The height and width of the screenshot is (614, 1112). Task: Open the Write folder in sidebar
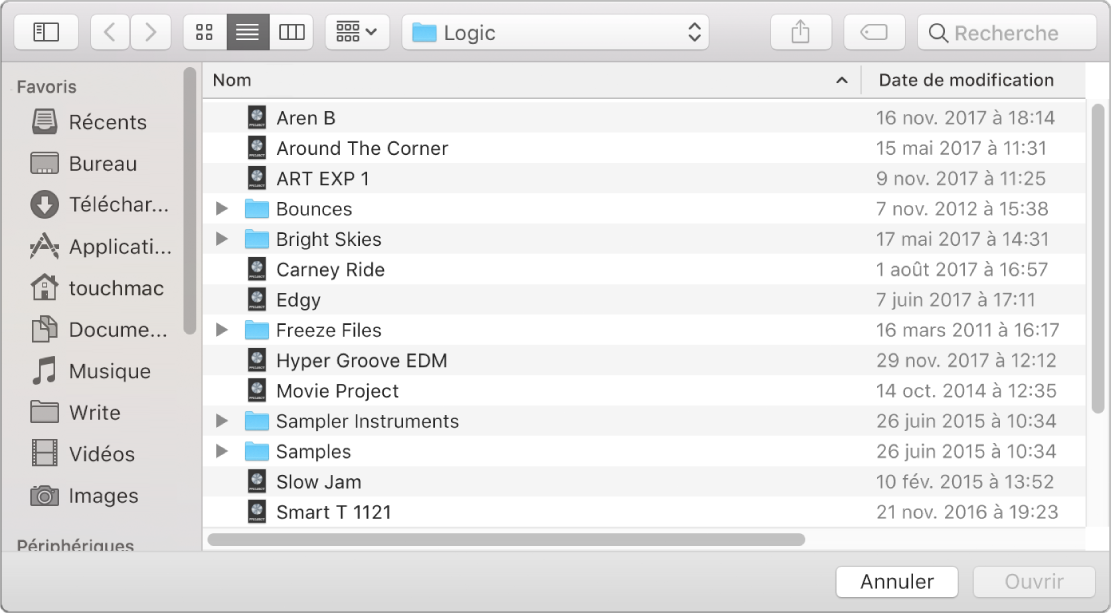coord(76,413)
